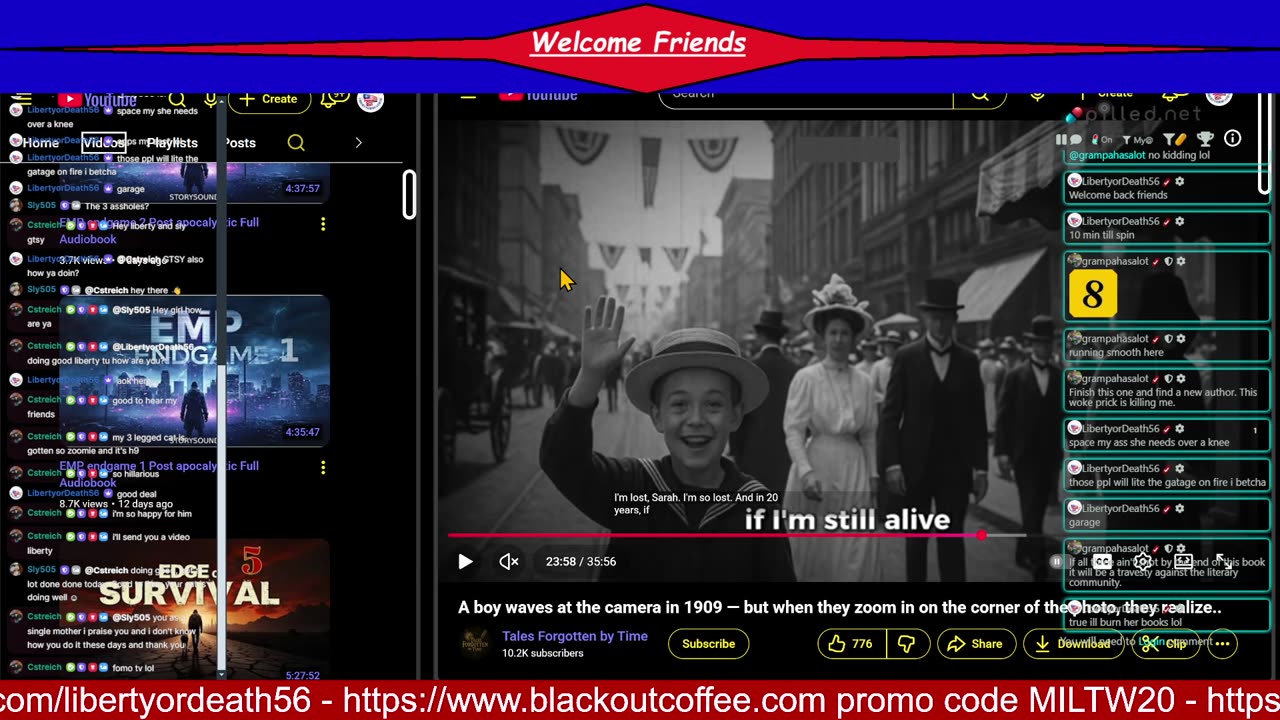Click the Share button under video
This screenshot has width=1280, height=720.
[975, 644]
